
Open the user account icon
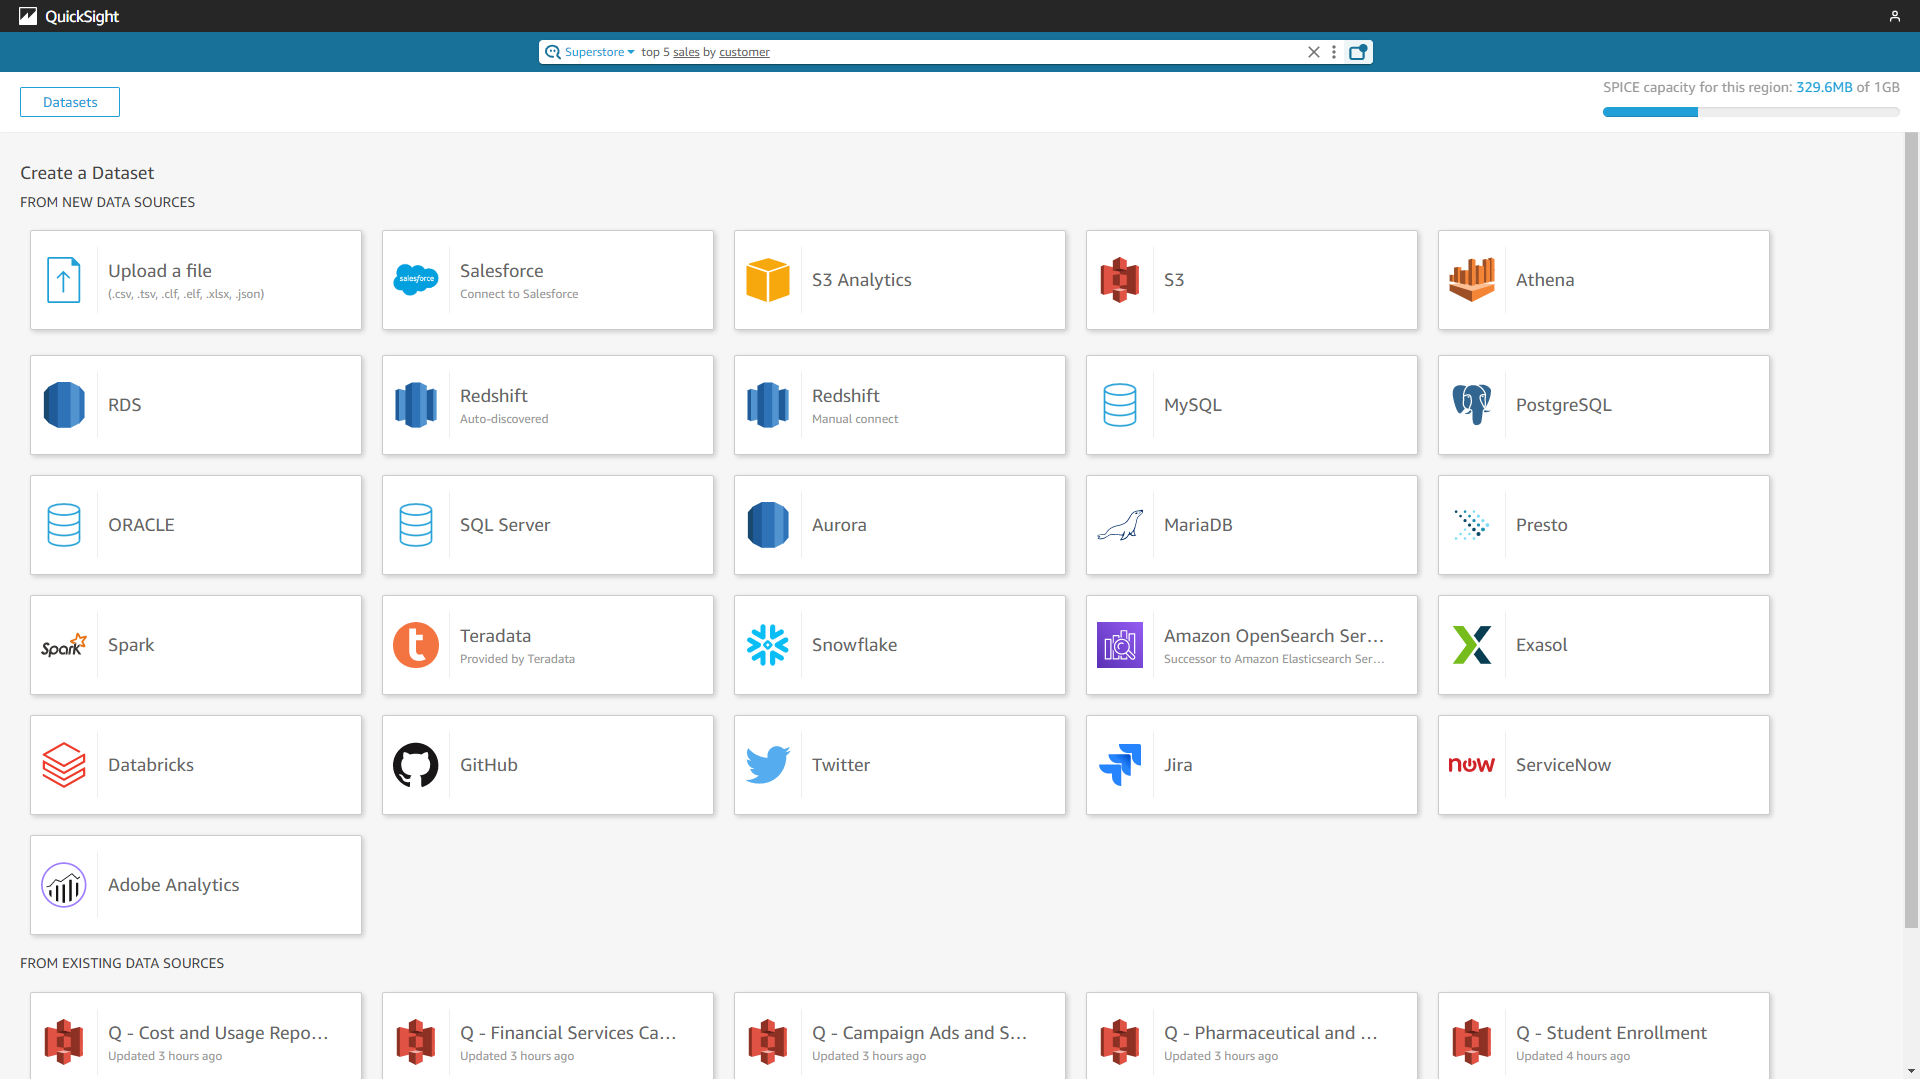(x=1894, y=16)
